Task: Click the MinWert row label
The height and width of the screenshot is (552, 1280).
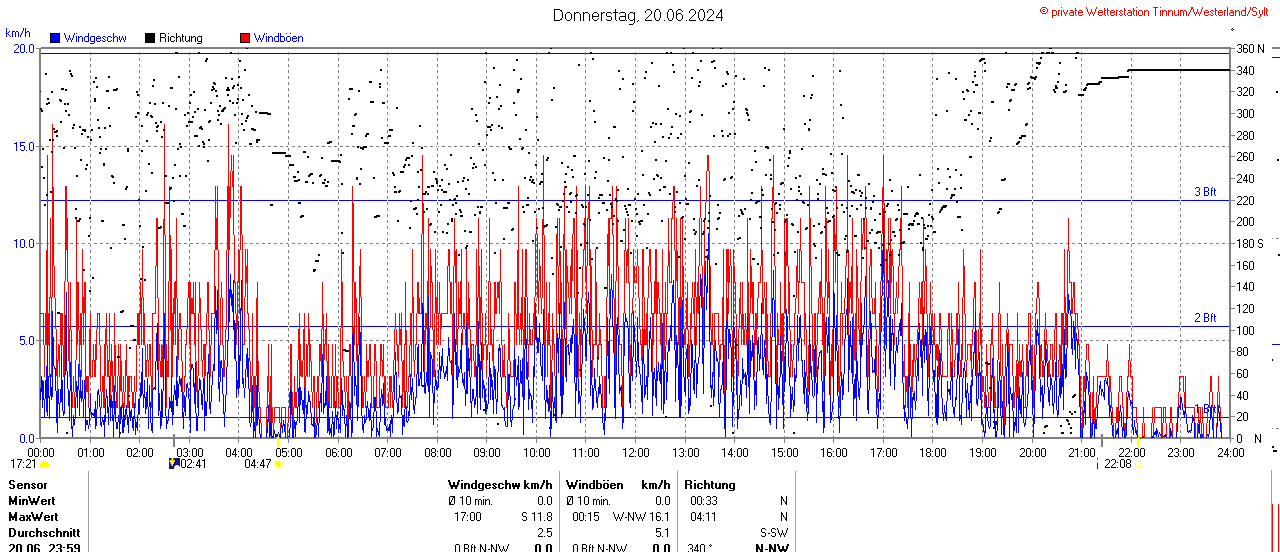Action: coord(32,501)
